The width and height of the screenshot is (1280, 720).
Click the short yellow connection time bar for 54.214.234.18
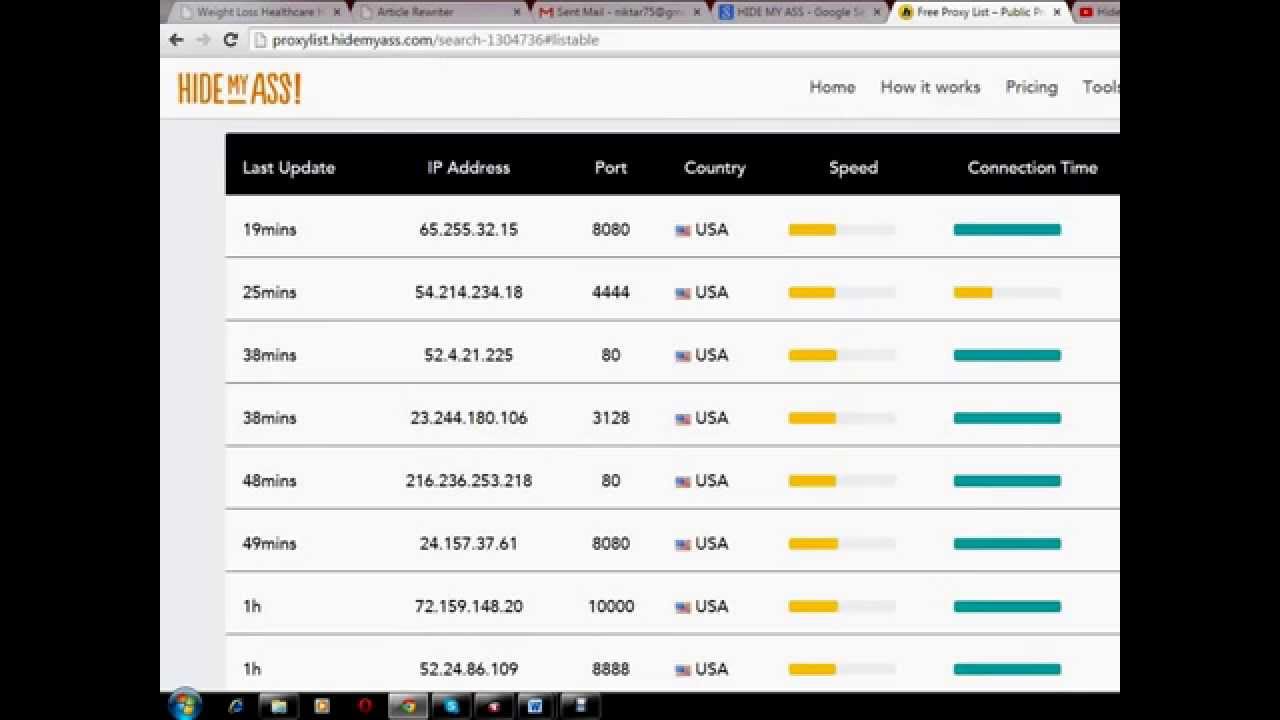point(973,293)
